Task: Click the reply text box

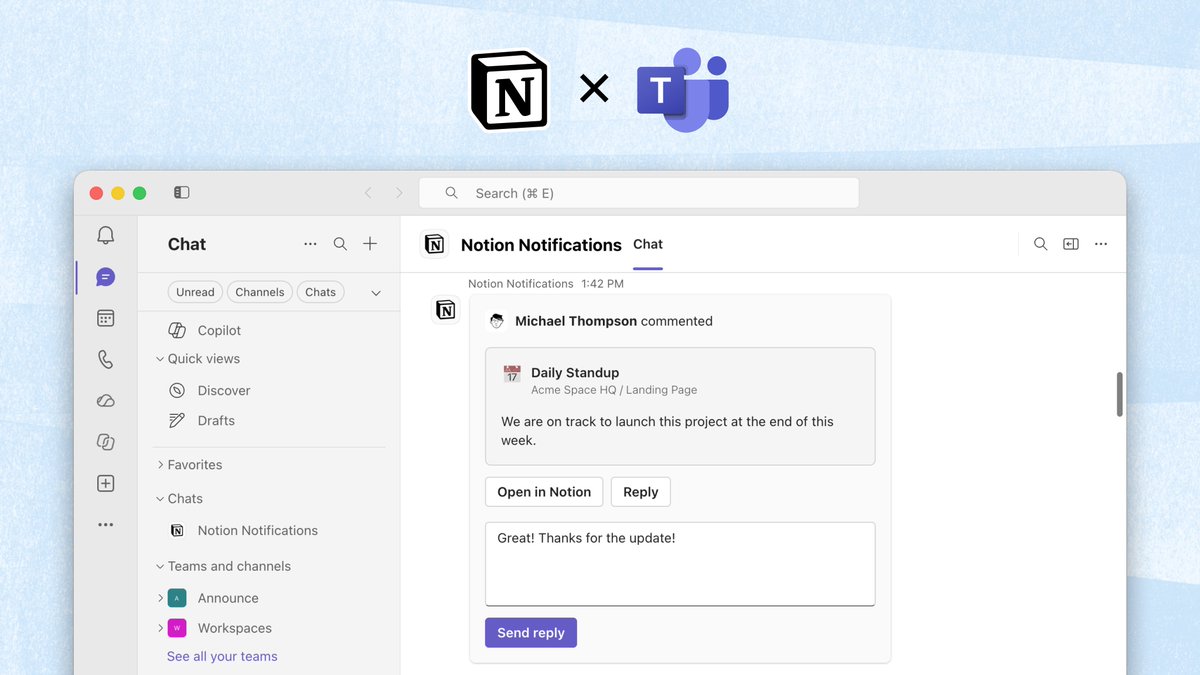Action: coord(680,564)
